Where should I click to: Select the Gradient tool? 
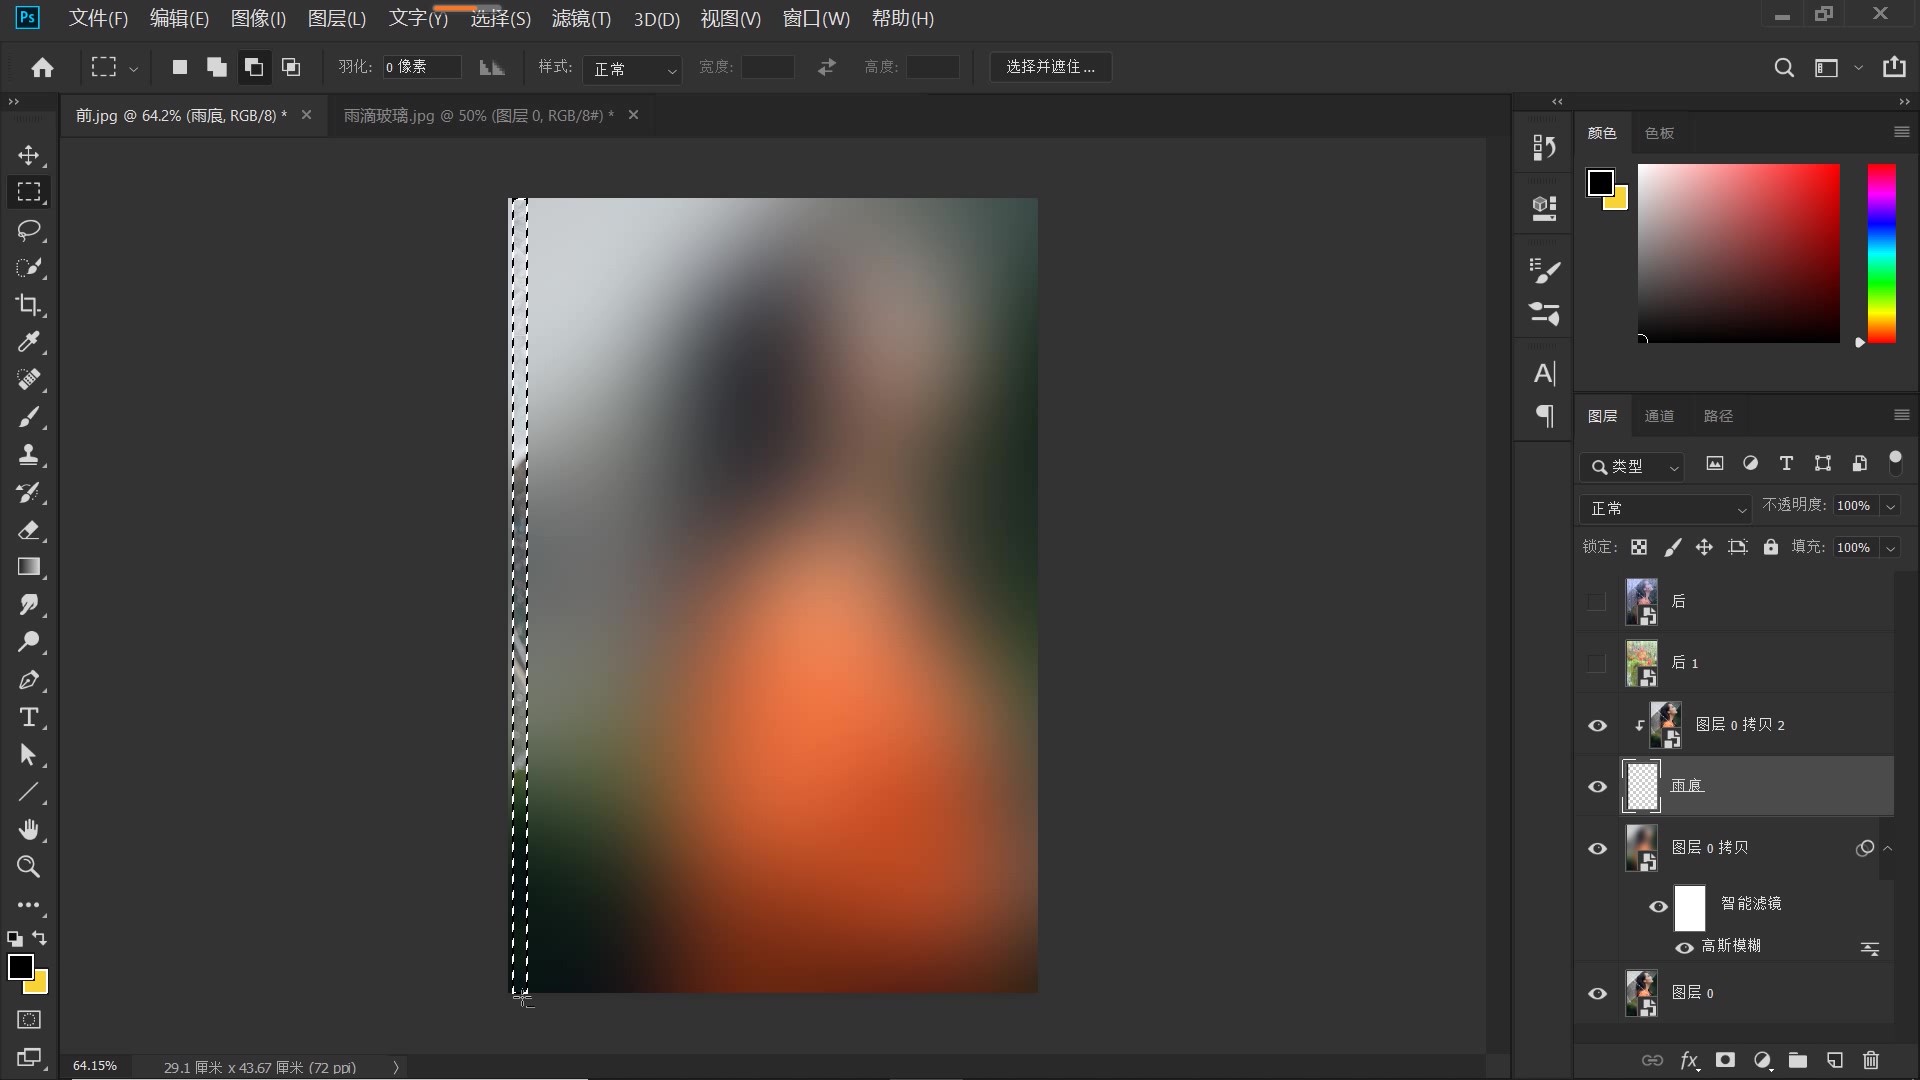tap(29, 567)
